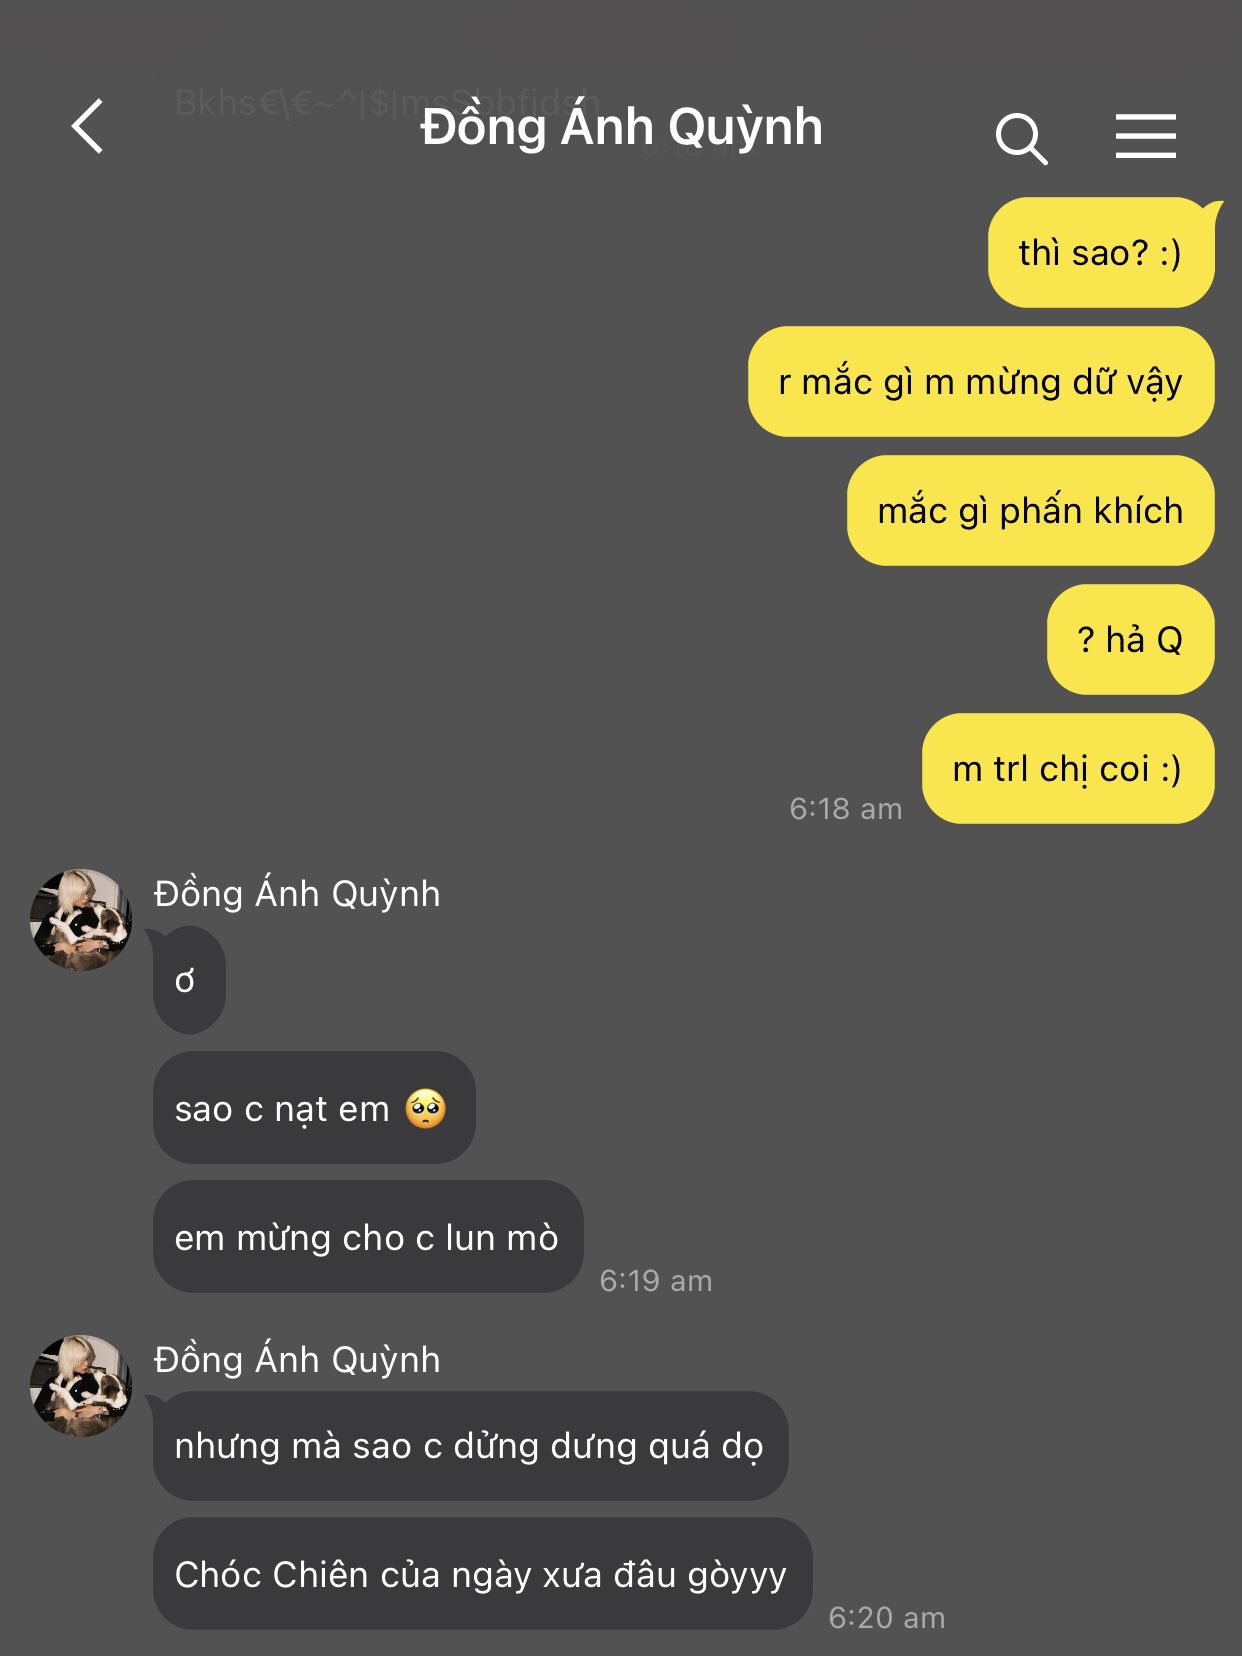Select the 'r mắc gì m mừng dữ vậy' bubble

pos(981,381)
